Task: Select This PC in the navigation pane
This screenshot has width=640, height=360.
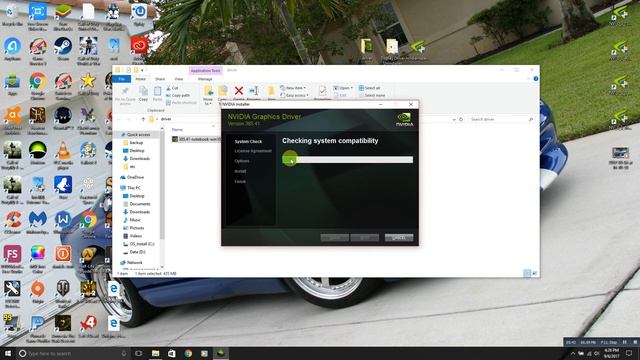Action: click(x=131, y=188)
